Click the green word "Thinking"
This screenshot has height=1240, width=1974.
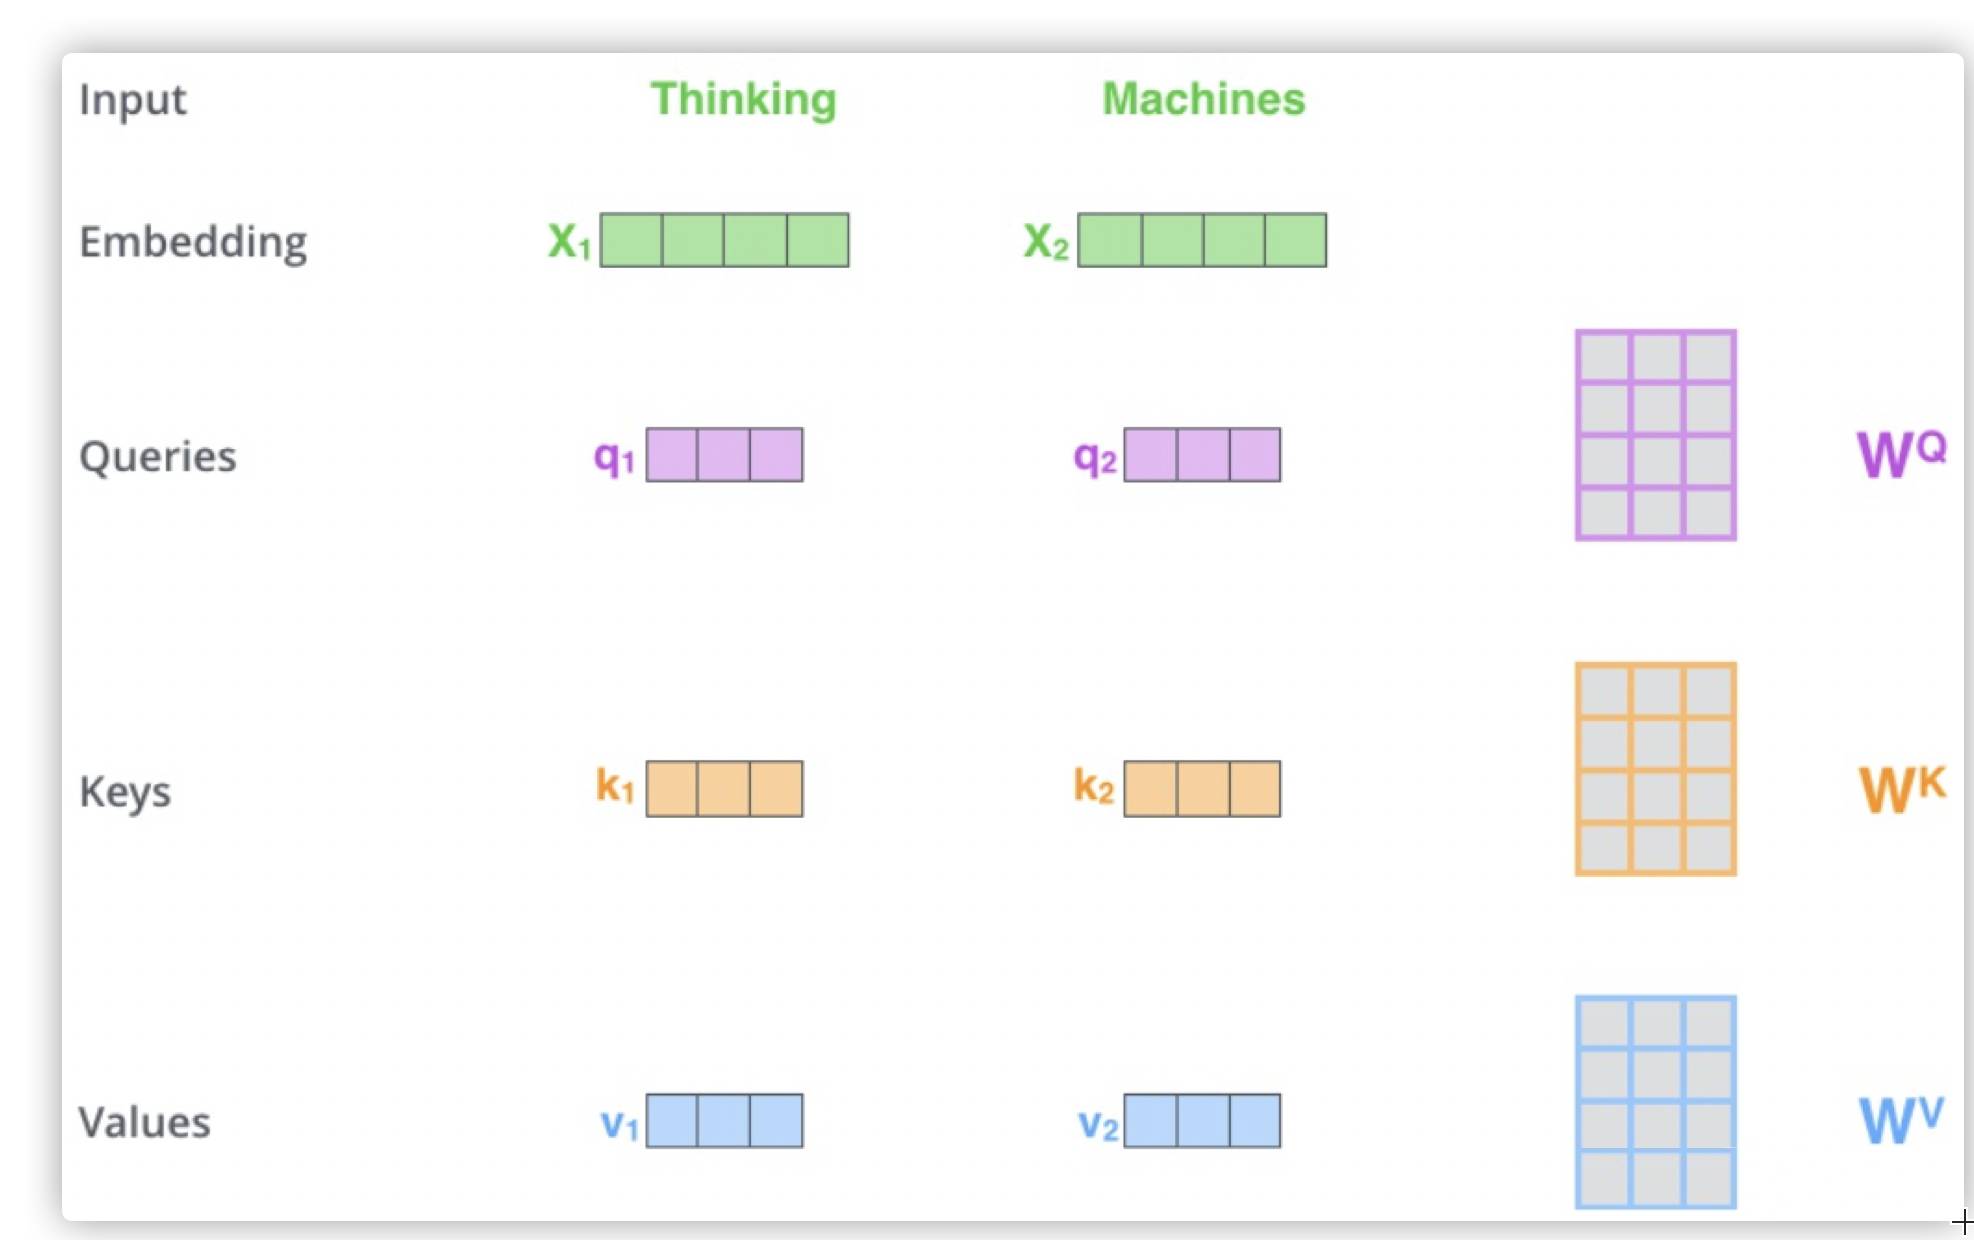743,99
